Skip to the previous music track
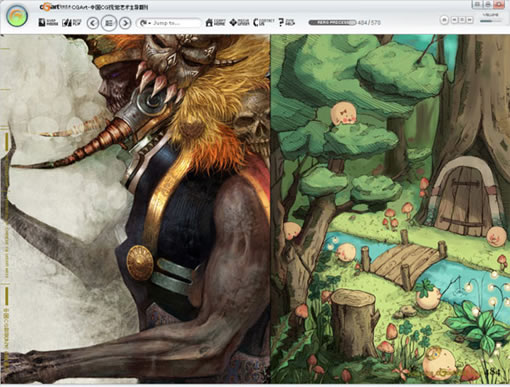 click(454, 20)
